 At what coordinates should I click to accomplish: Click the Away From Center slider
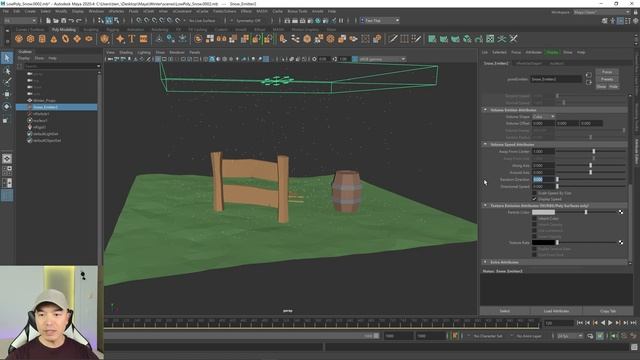pos(591,151)
